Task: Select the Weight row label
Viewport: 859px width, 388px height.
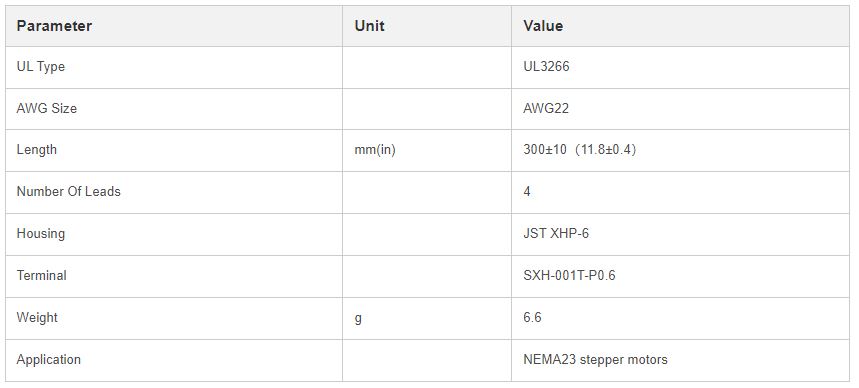Action: pyautogui.click(x=37, y=318)
